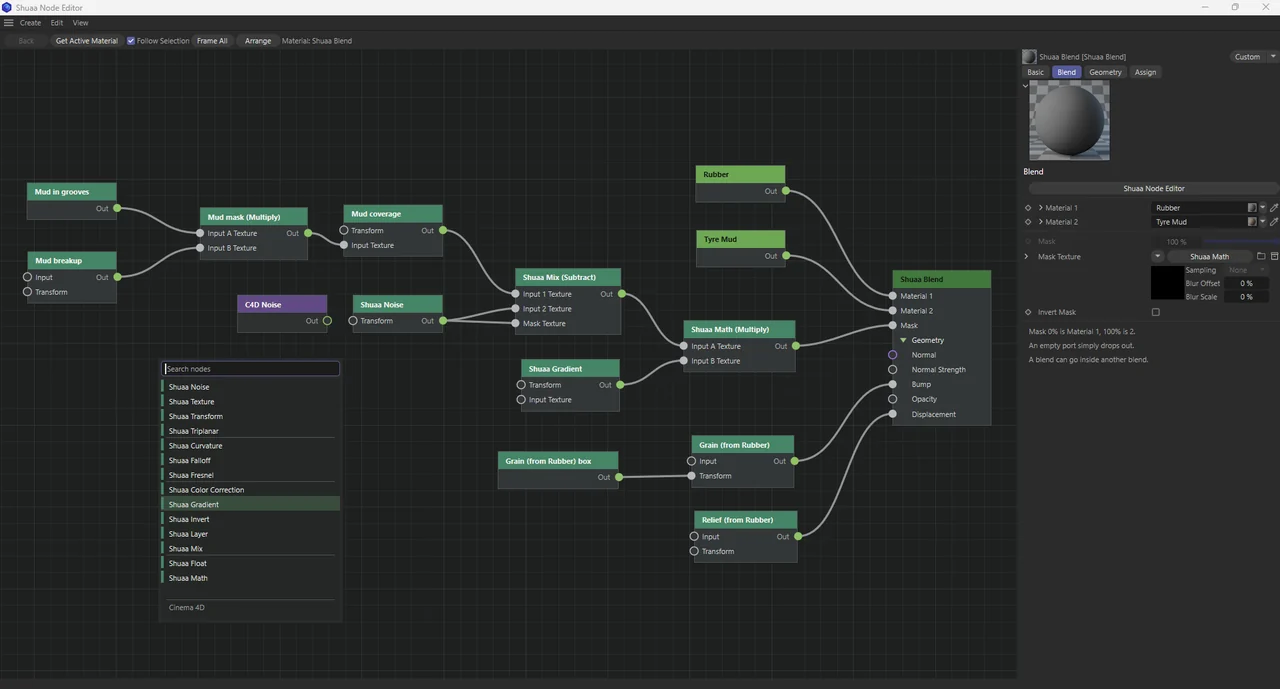Switch to the Geometry tab

1105,72
